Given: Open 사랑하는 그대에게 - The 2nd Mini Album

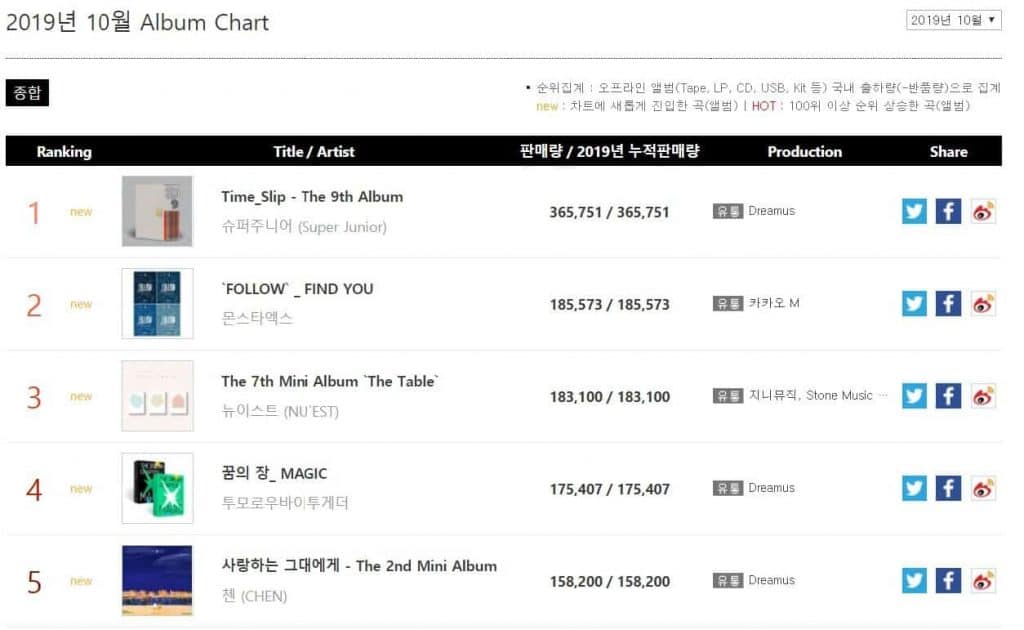Looking at the screenshot, I should pyautogui.click(x=358, y=565).
